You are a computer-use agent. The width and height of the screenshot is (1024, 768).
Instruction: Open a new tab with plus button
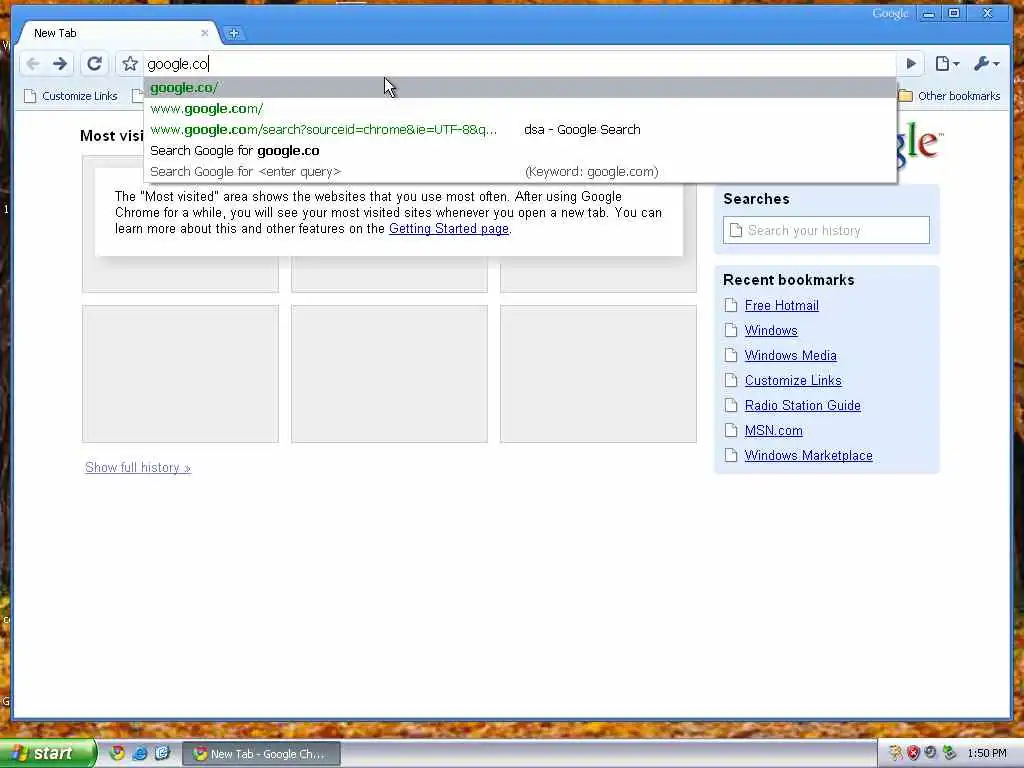[x=234, y=33]
